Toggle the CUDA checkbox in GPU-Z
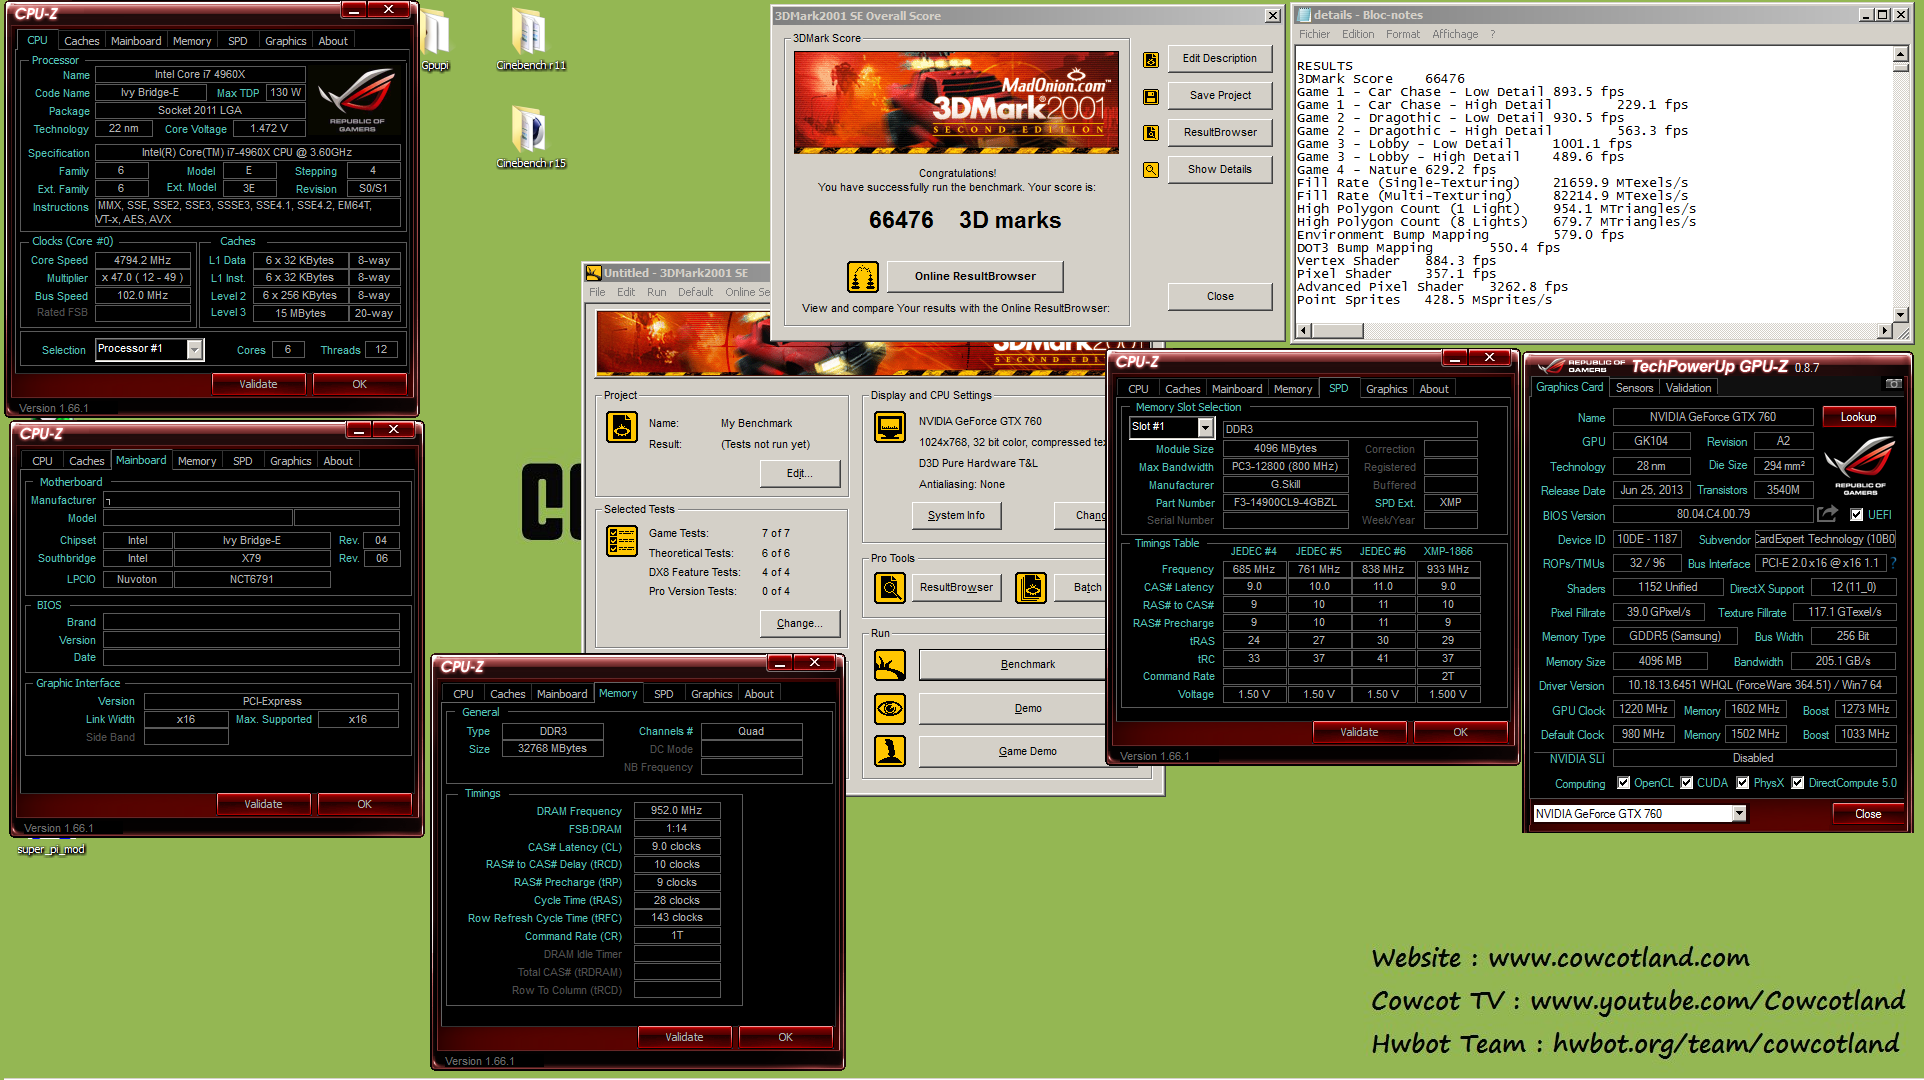 [x=1687, y=783]
